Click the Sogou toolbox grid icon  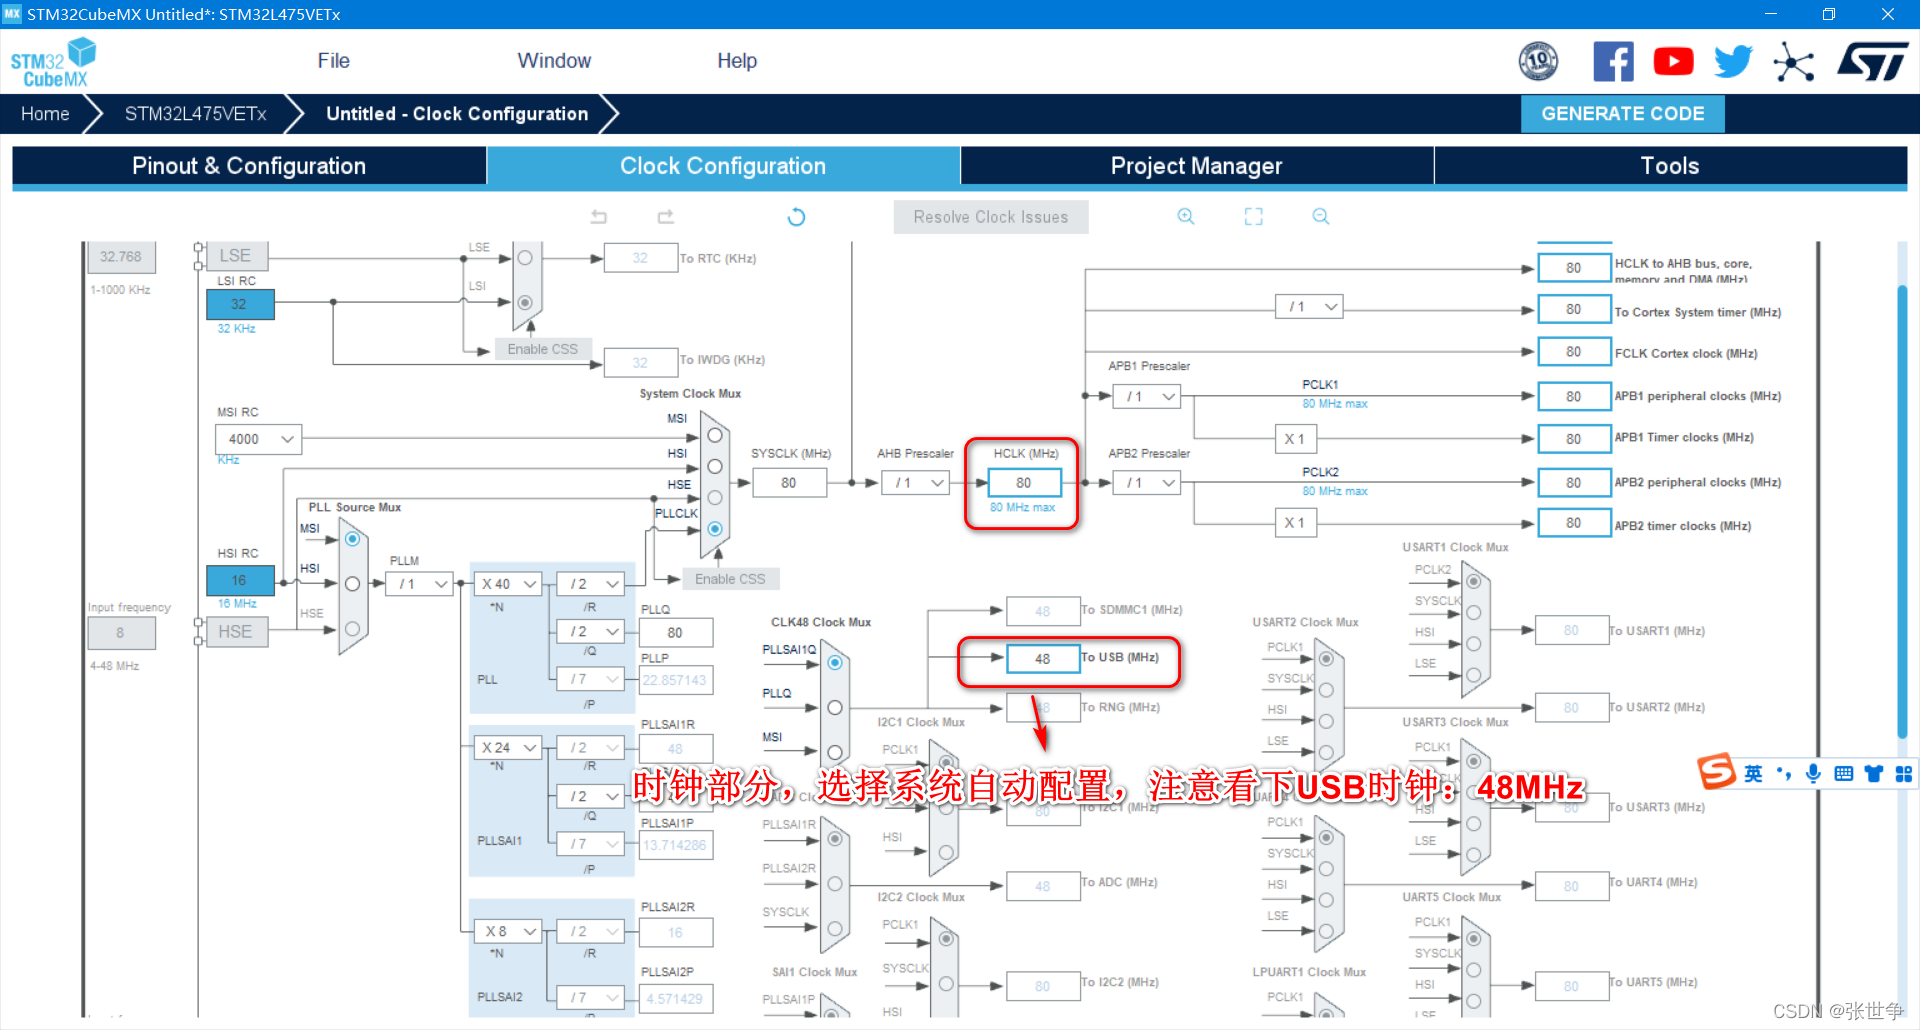[x=1904, y=773]
